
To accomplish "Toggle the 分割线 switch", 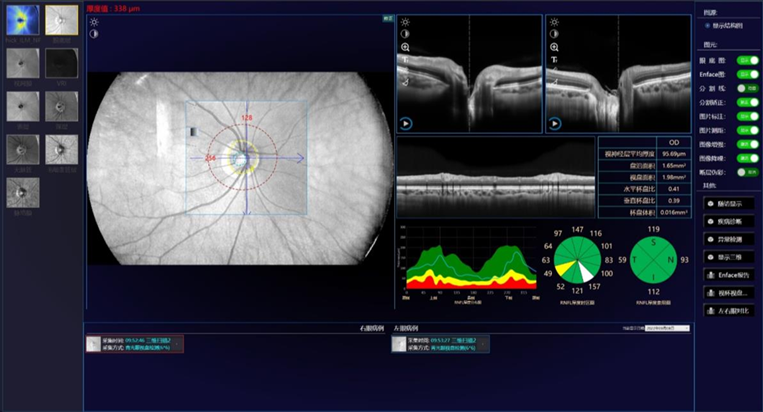I will coord(744,88).
